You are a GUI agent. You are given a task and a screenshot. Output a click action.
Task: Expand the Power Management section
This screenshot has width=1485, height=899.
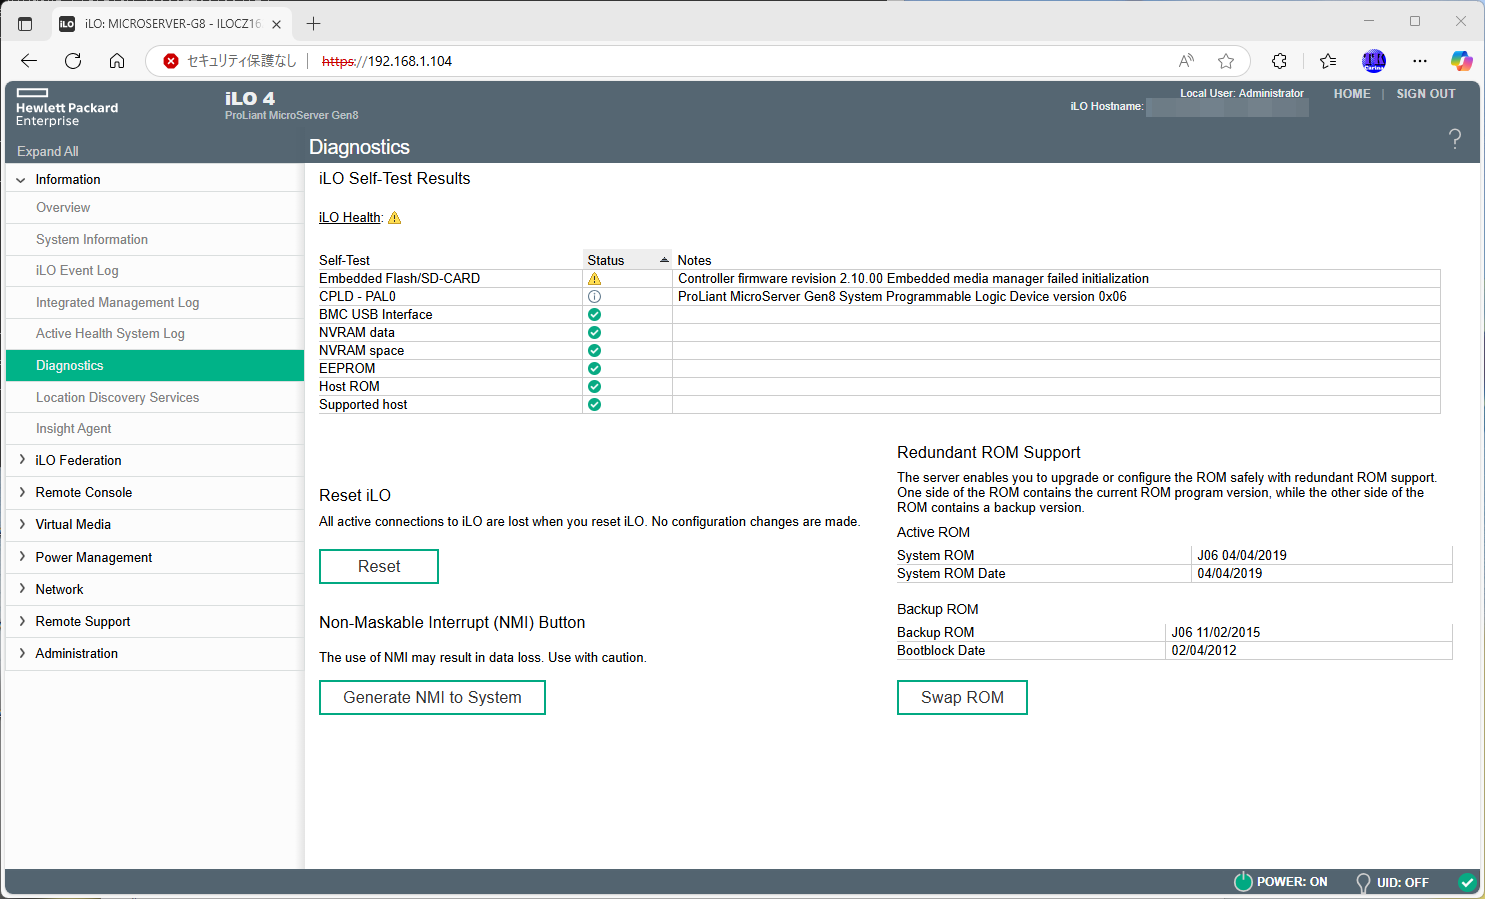[93, 557]
